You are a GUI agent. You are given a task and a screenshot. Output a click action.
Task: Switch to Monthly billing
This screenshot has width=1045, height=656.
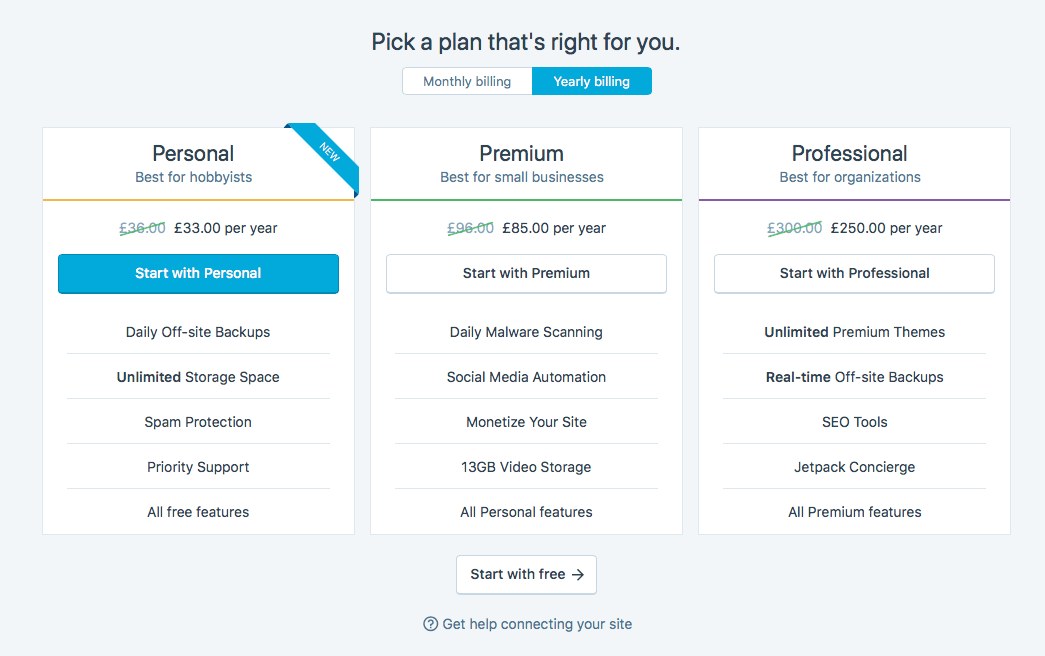pos(467,81)
